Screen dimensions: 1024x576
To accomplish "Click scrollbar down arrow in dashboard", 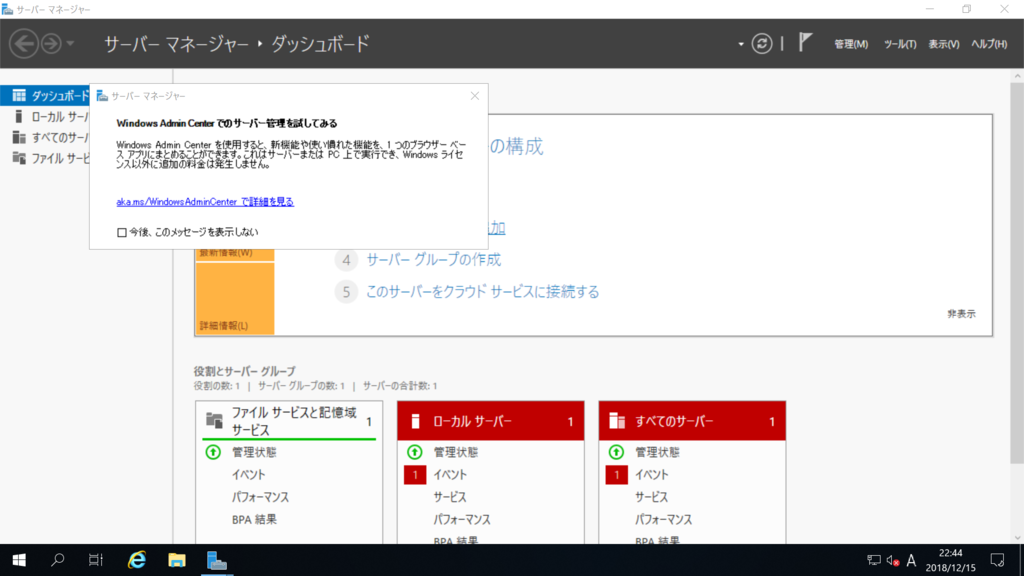I will (x=1017, y=537).
